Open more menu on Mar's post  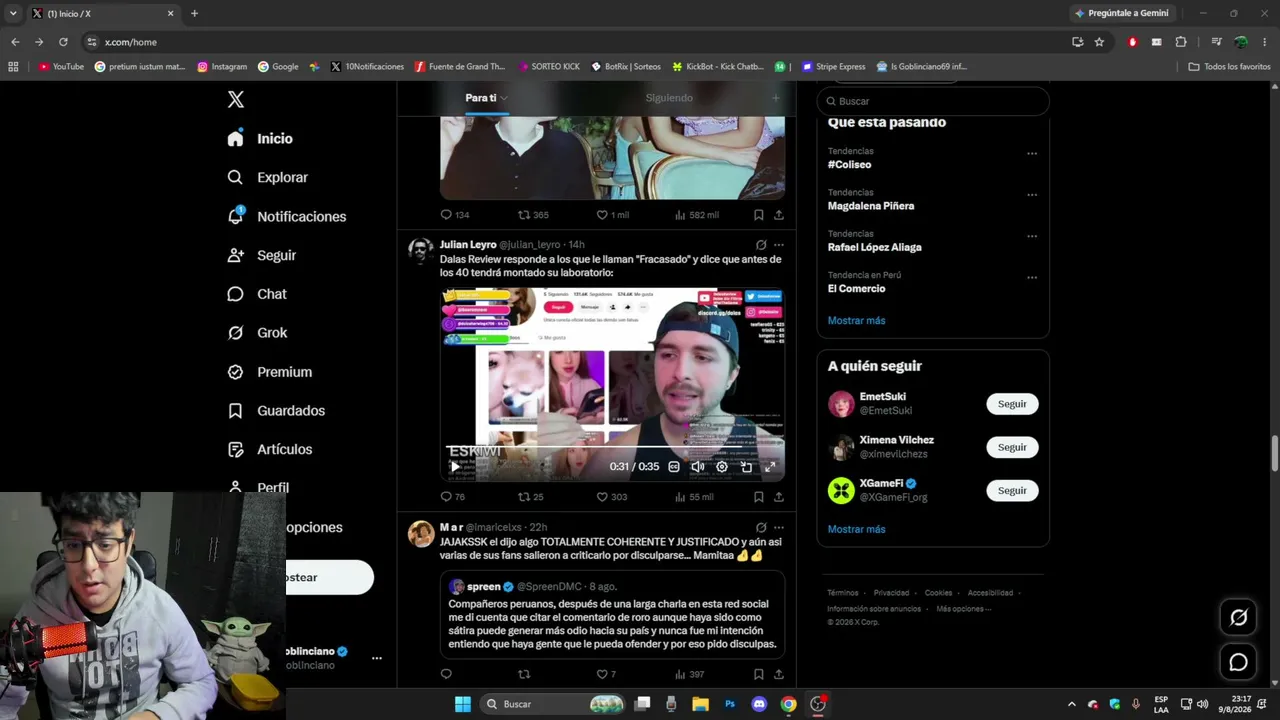(x=779, y=527)
